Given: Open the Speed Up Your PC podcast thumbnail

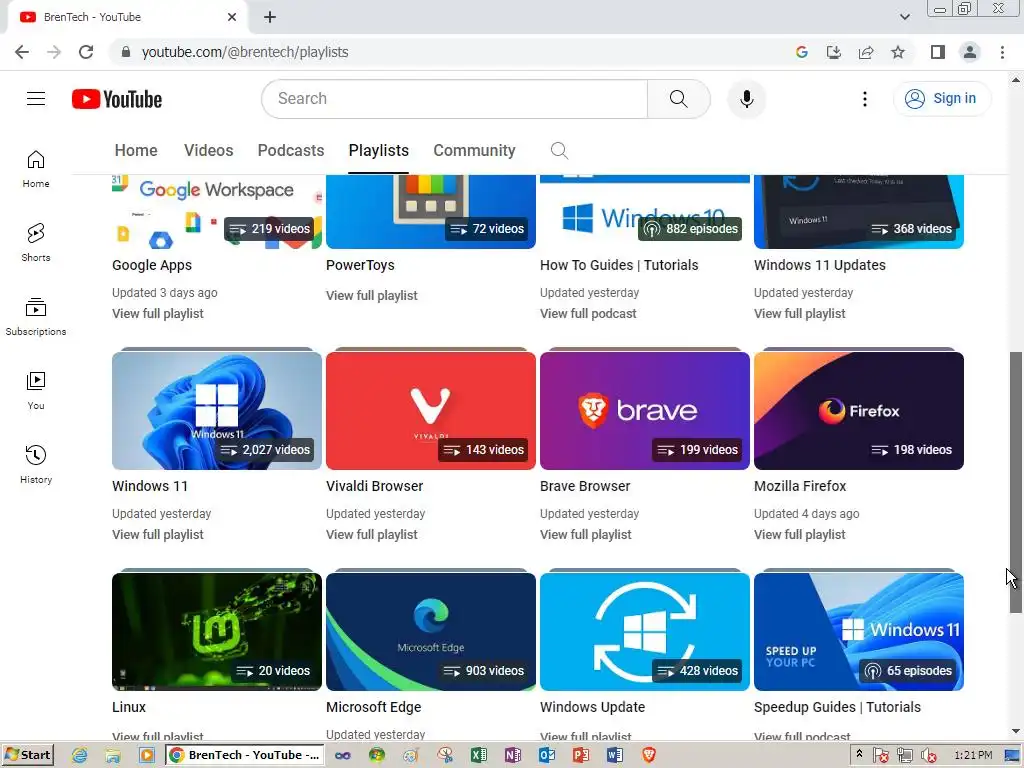Looking at the screenshot, I should pyautogui.click(x=859, y=632).
